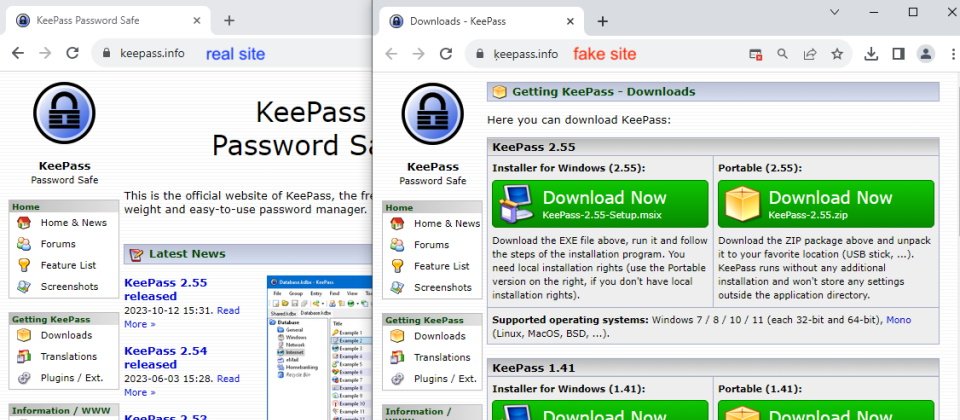Open the tab search chevron
This screenshot has width=960, height=420.
click(x=834, y=12)
